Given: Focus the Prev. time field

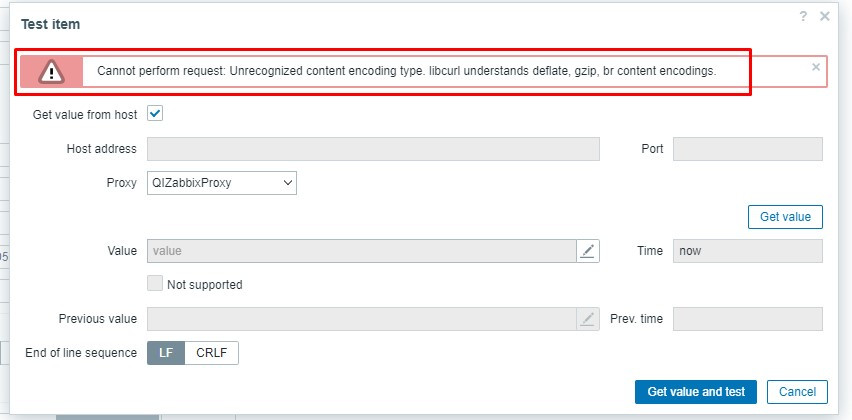Looking at the screenshot, I should click(747, 319).
